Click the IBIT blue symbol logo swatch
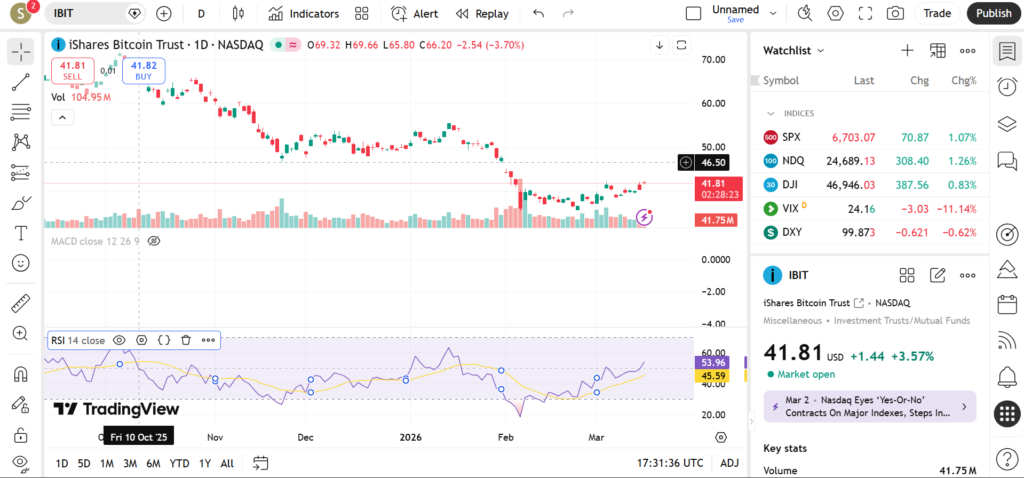The width and height of the screenshot is (1024, 478). (x=772, y=275)
